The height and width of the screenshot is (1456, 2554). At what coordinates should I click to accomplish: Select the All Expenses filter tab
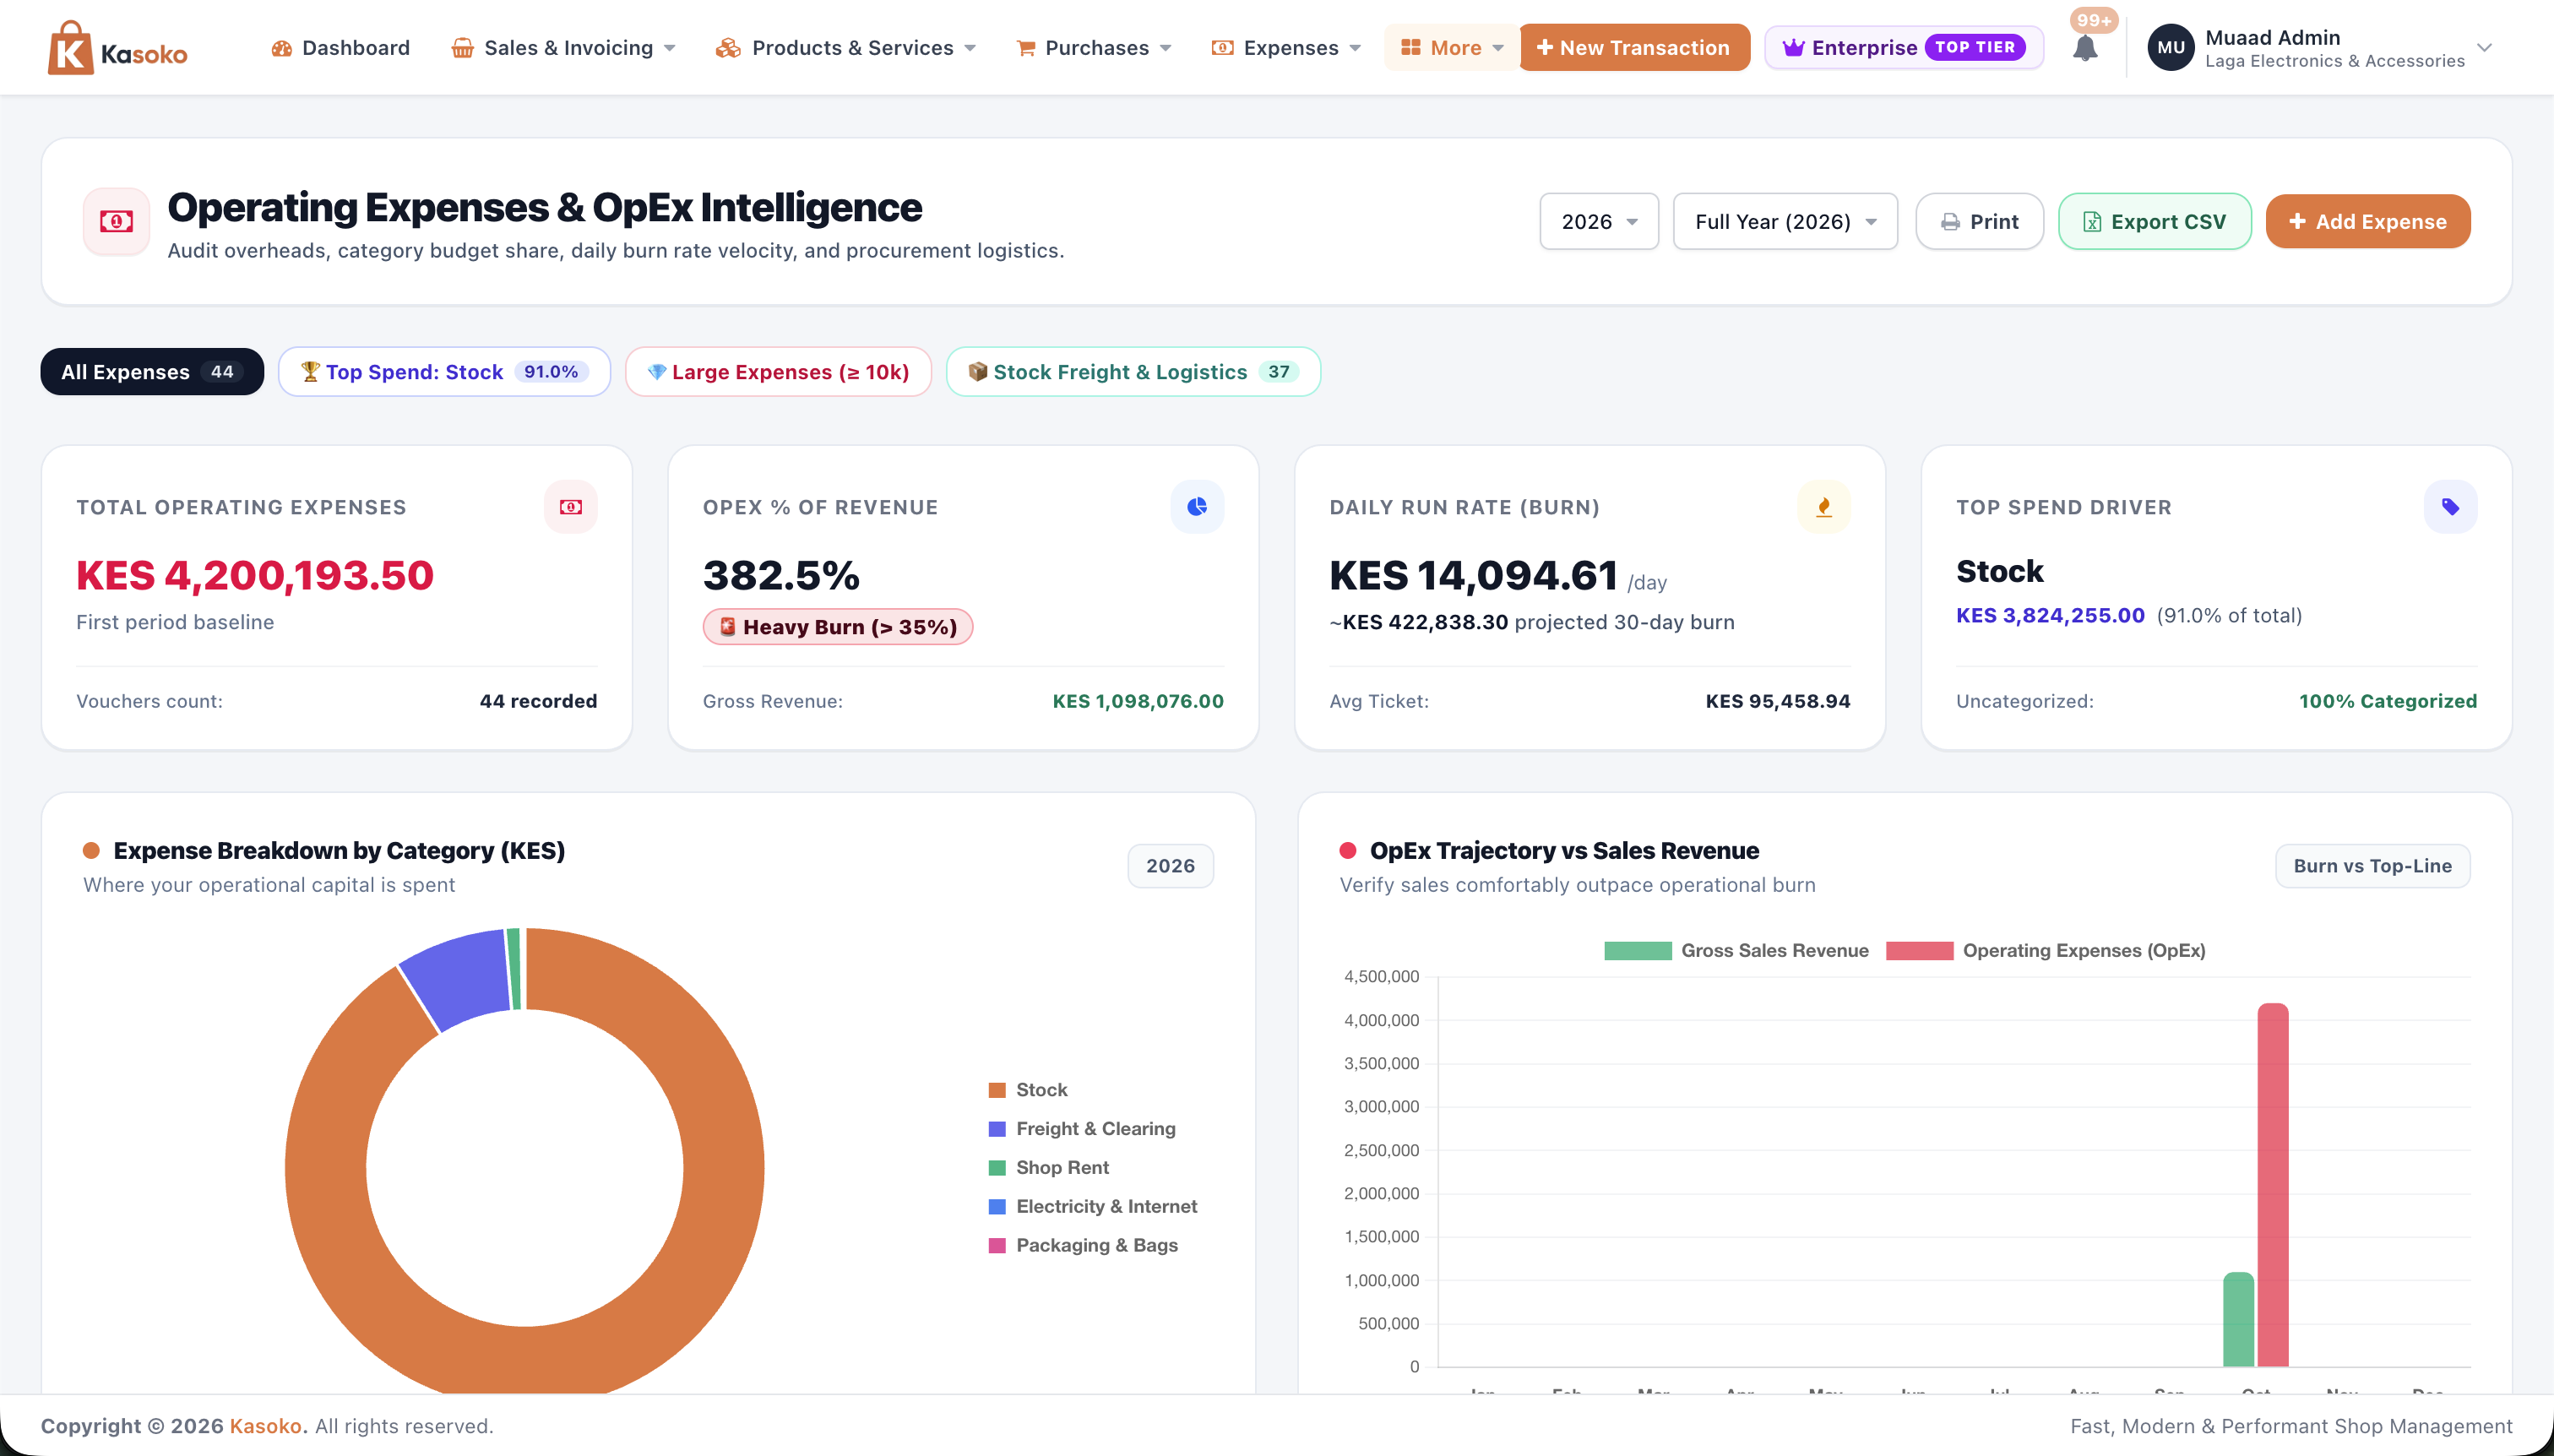point(152,371)
